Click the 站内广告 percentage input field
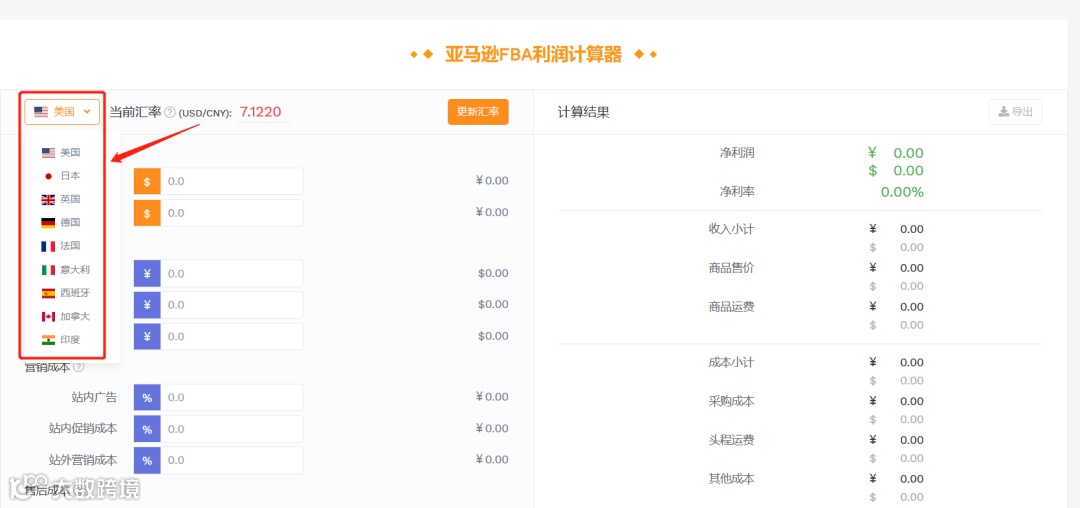Viewport: 1080px width, 508px height. click(231, 398)
